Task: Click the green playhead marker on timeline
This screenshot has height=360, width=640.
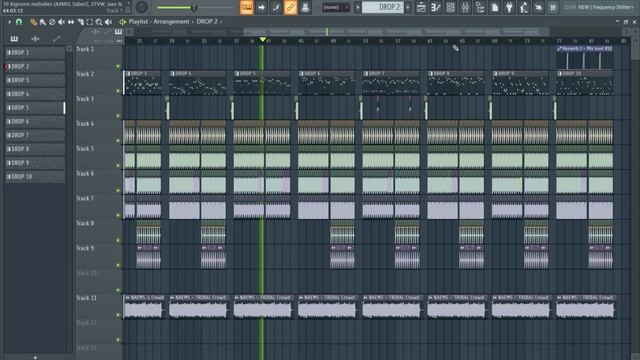Action: click(x=263, y=40)
